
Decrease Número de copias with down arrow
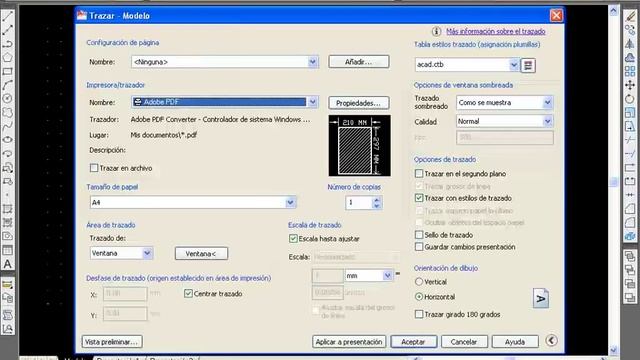(x=376, y=206)
